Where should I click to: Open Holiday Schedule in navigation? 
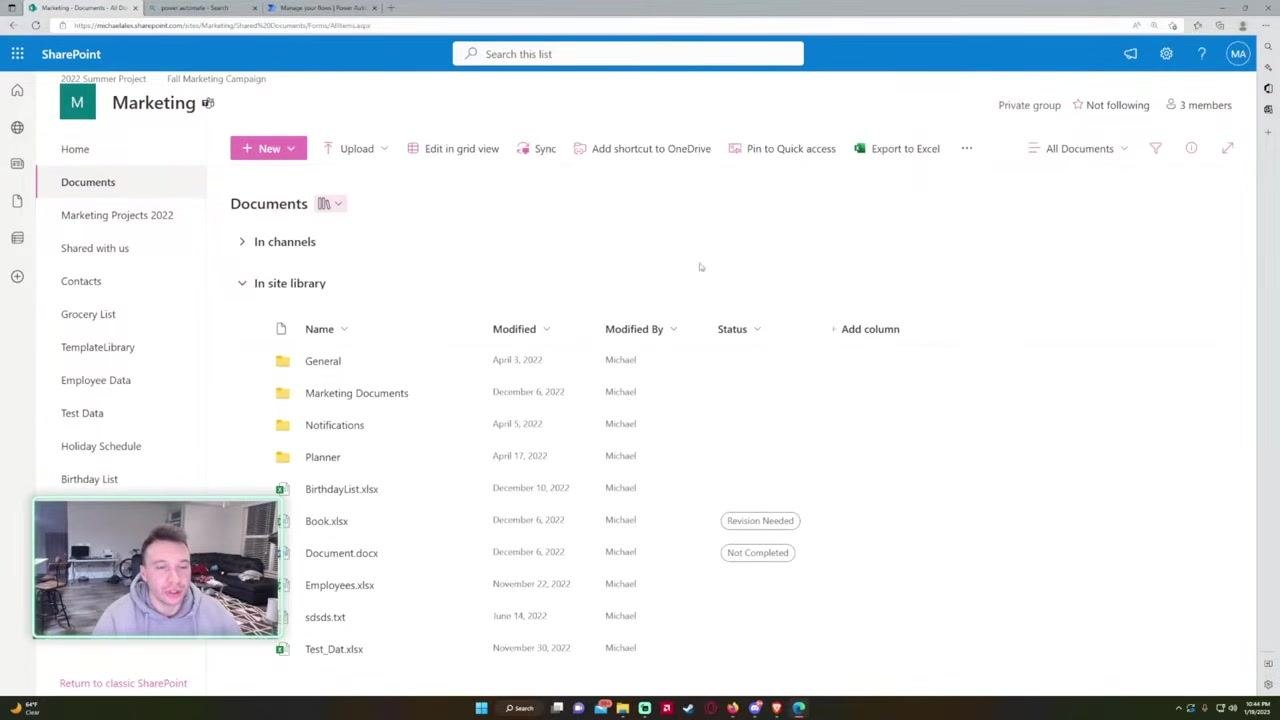pyautogui.click(x=101, y=446)
